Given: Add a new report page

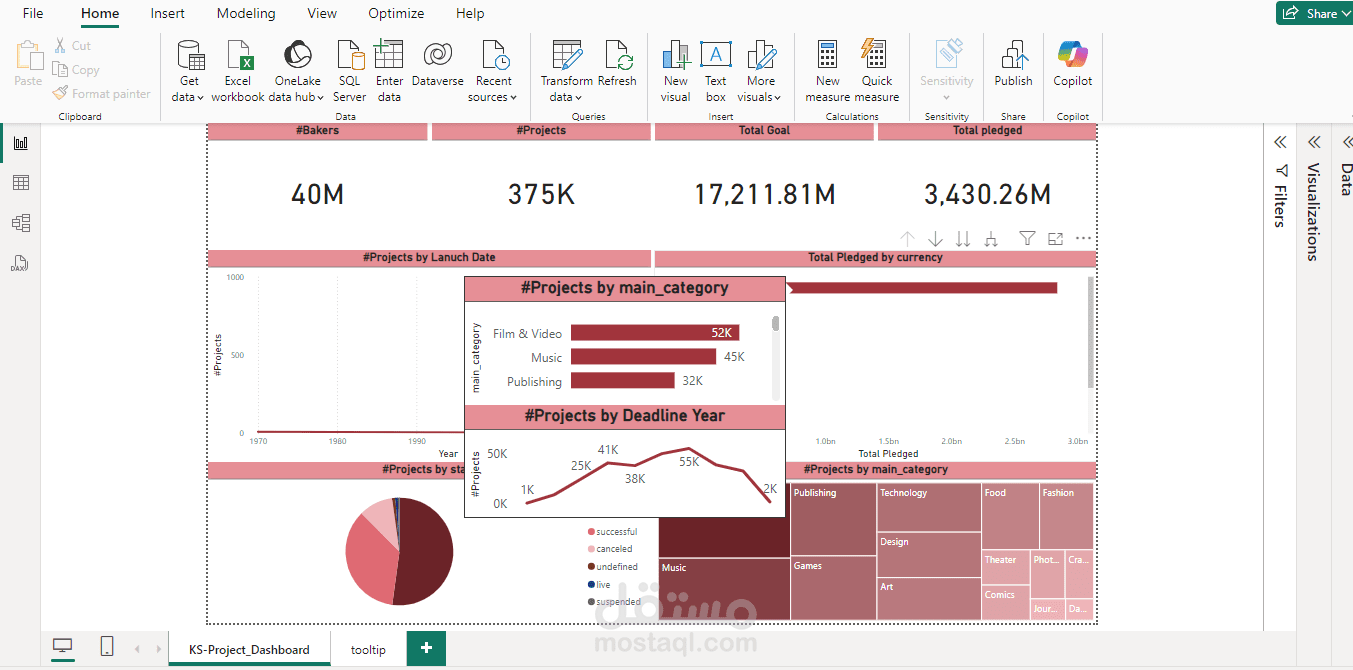Looking at the screenshot, I should click(x=426, y=649).
